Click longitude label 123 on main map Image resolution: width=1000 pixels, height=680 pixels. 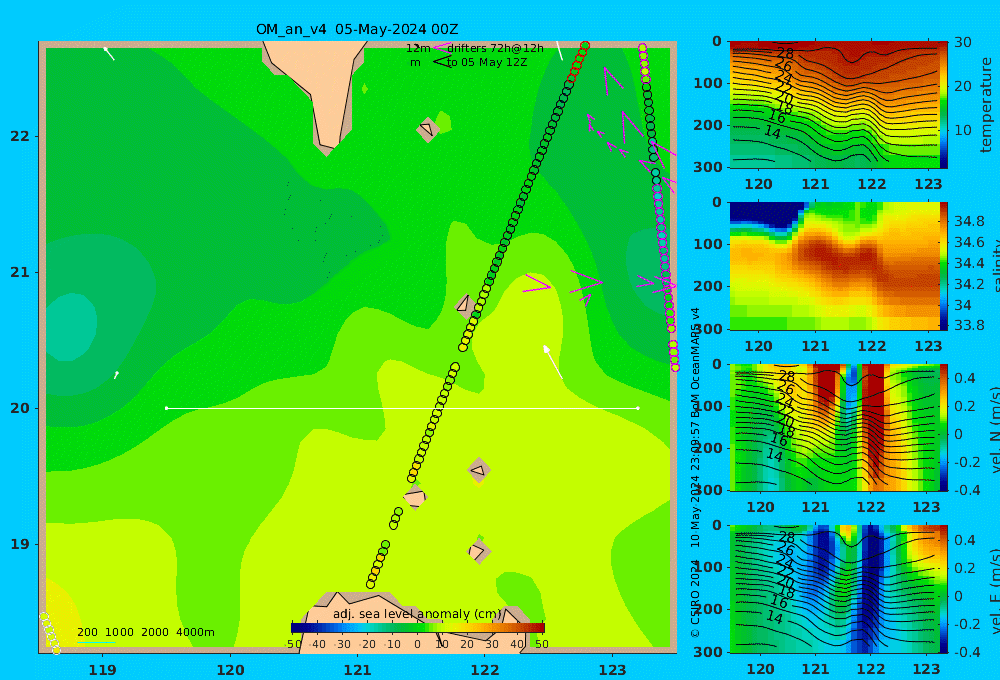coord(613,670)
